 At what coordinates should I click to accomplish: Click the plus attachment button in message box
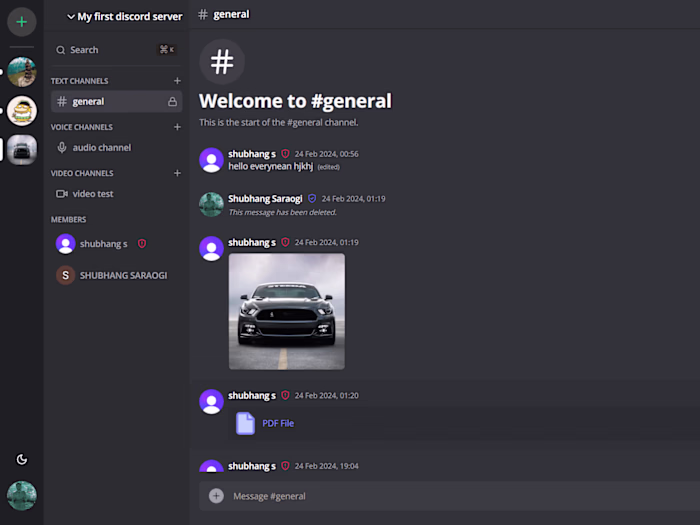[x=217, y=496]
